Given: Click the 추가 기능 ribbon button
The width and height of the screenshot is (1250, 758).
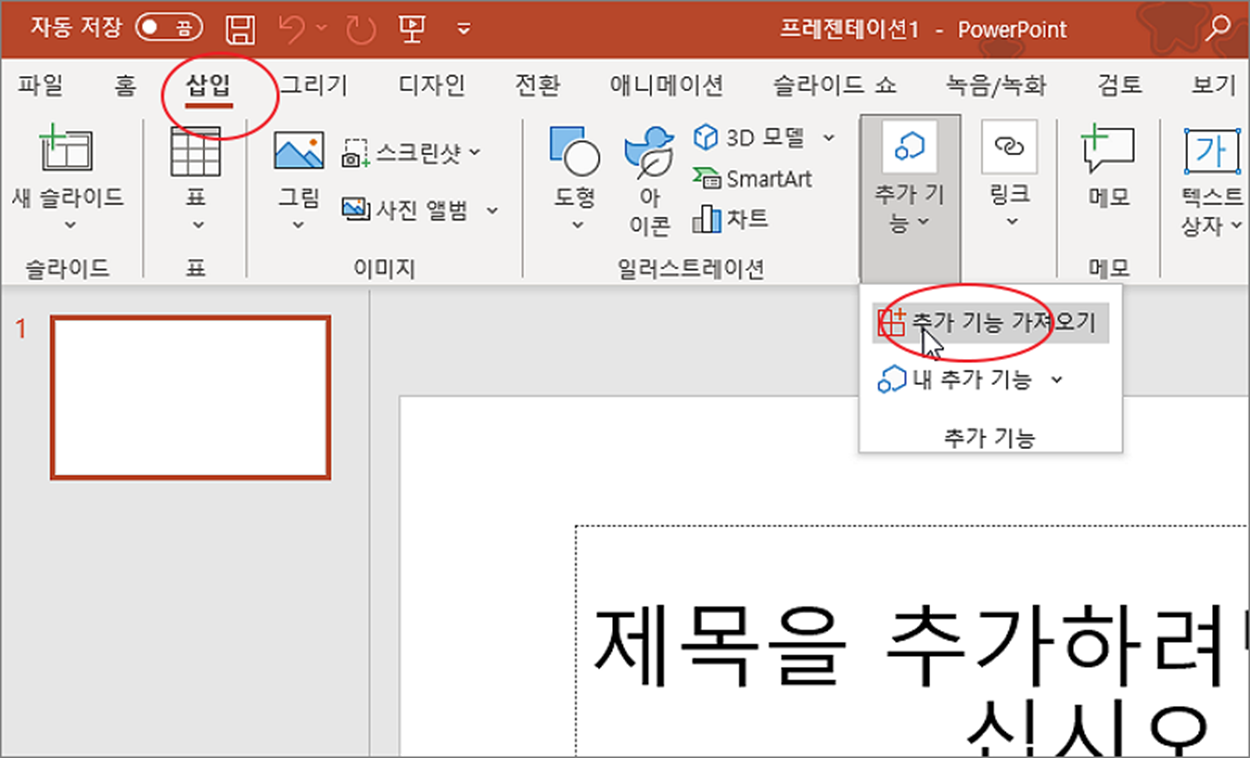Looking at the screenshot, I should [x=909, y=197].
